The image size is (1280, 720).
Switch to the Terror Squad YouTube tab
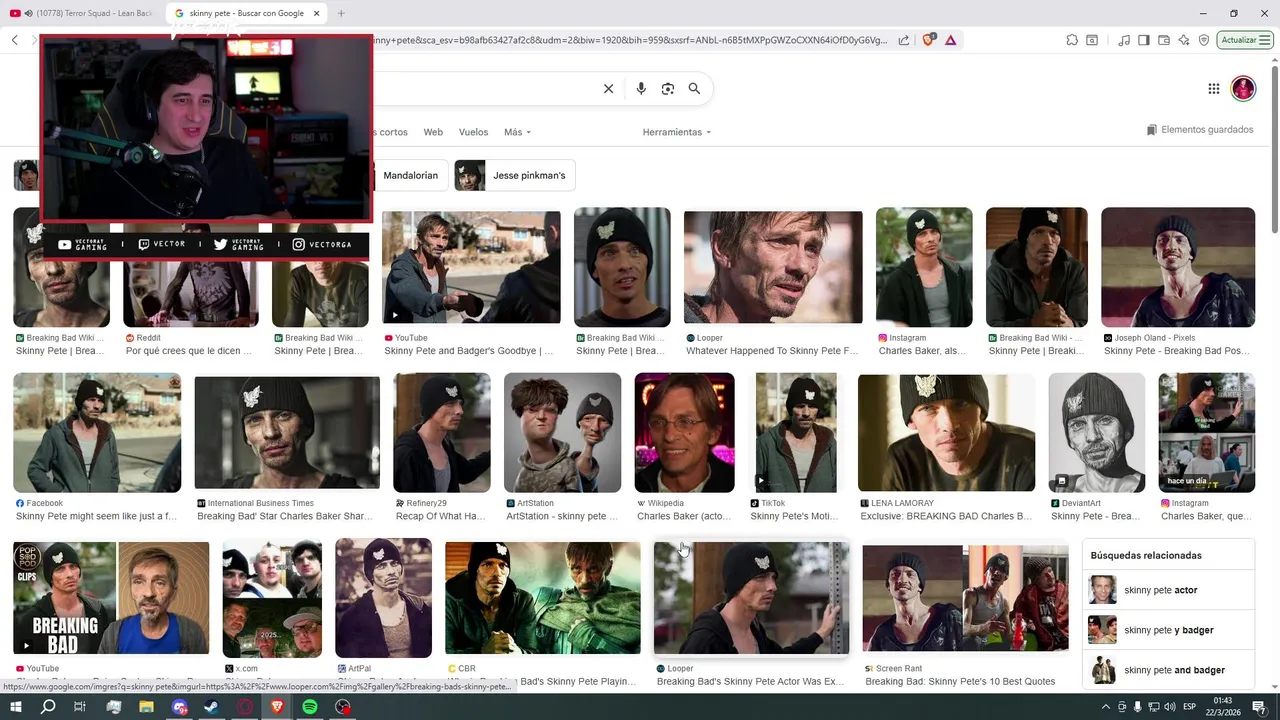(82, 13)
